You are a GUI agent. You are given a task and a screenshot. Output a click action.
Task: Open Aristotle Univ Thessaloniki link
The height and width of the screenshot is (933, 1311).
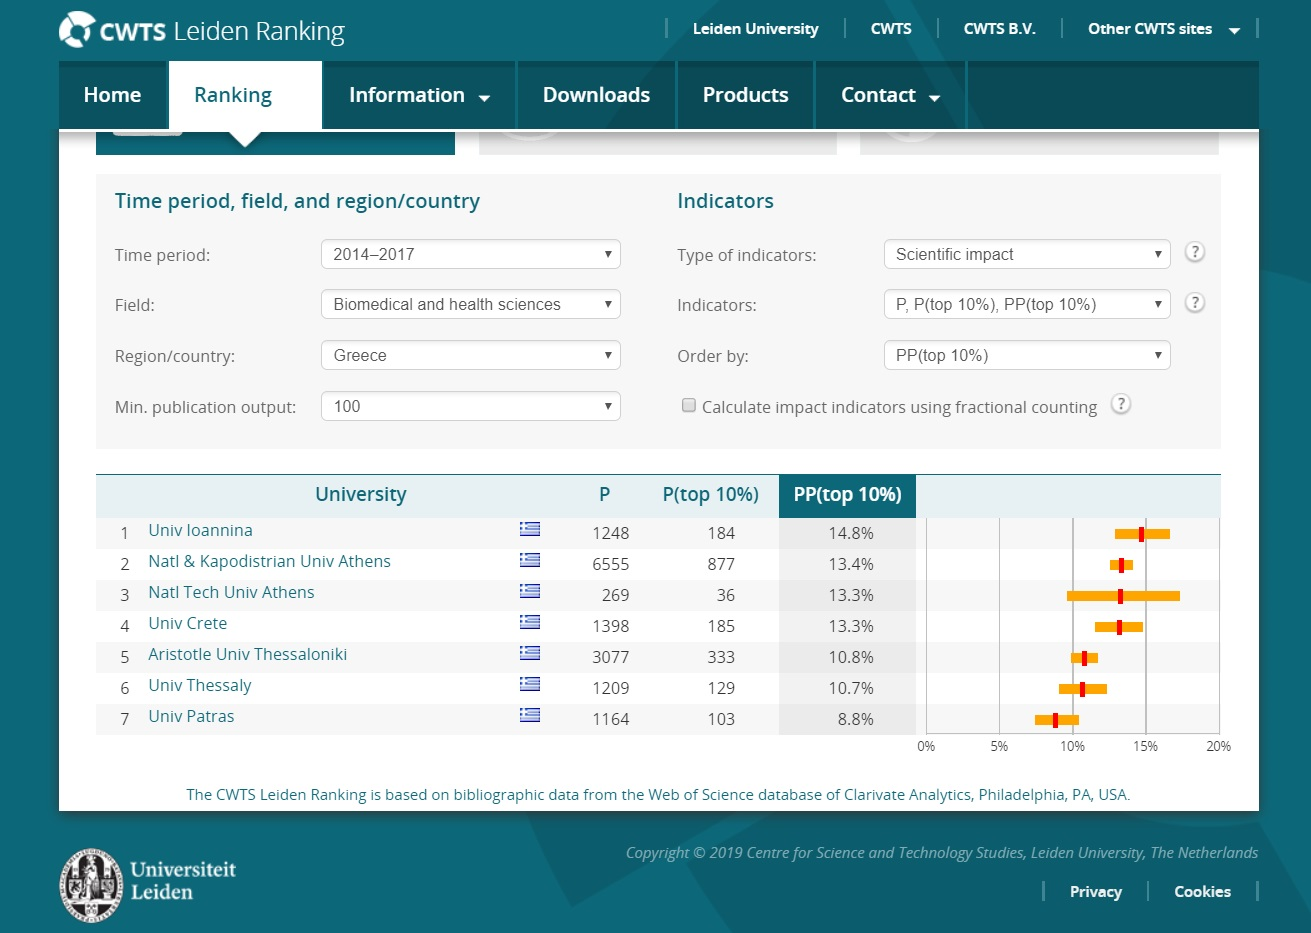[247, 654]
